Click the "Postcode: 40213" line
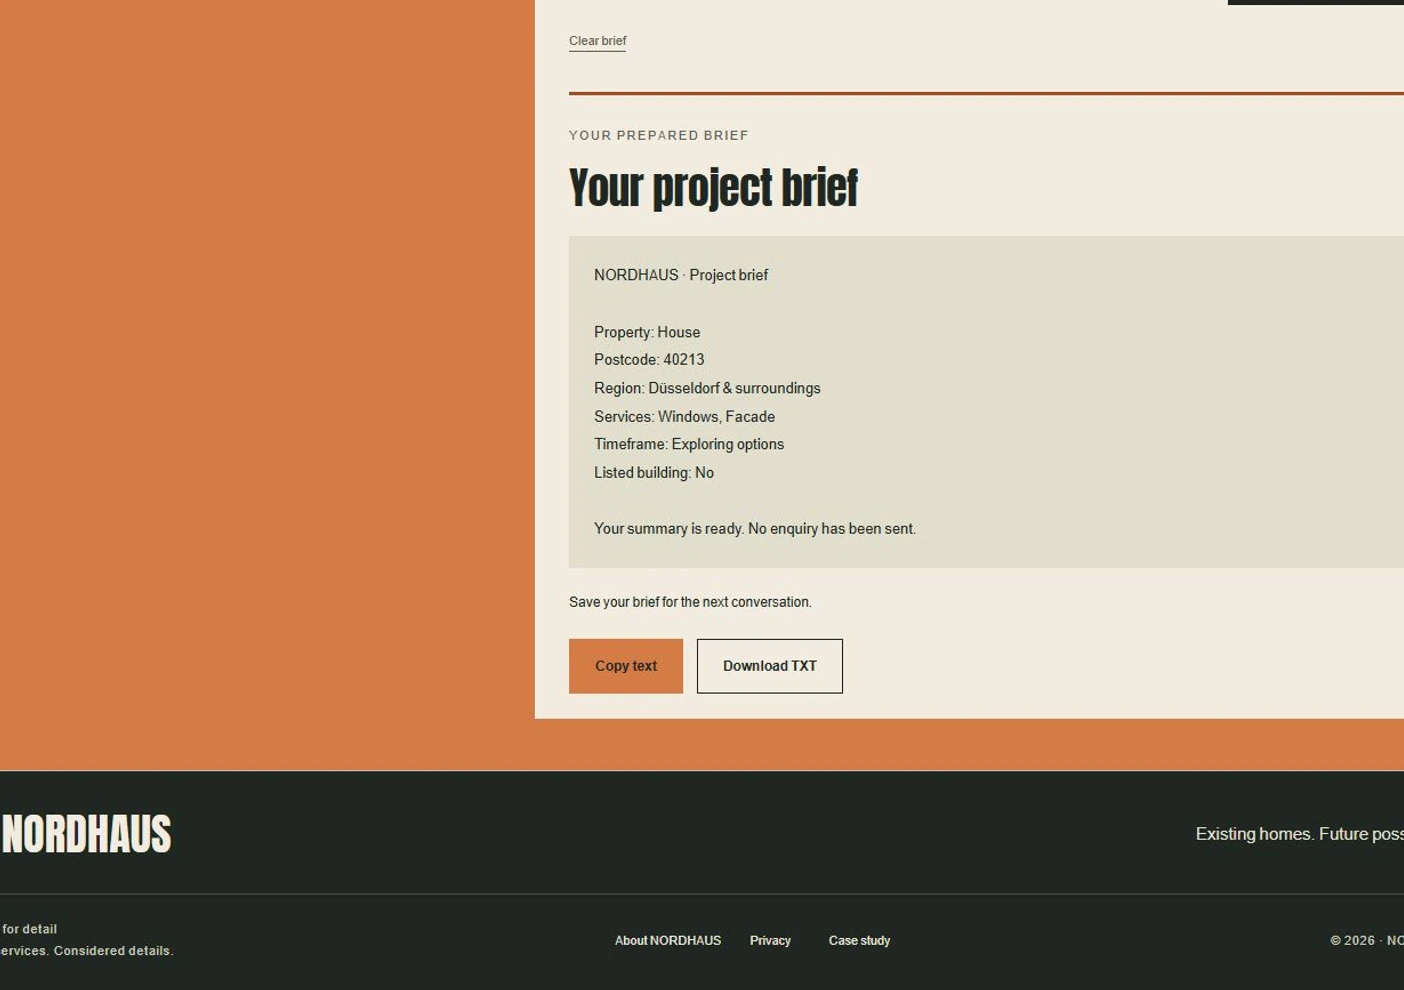The height and width of the screenshot is (990, 1404). pos(649,360)
